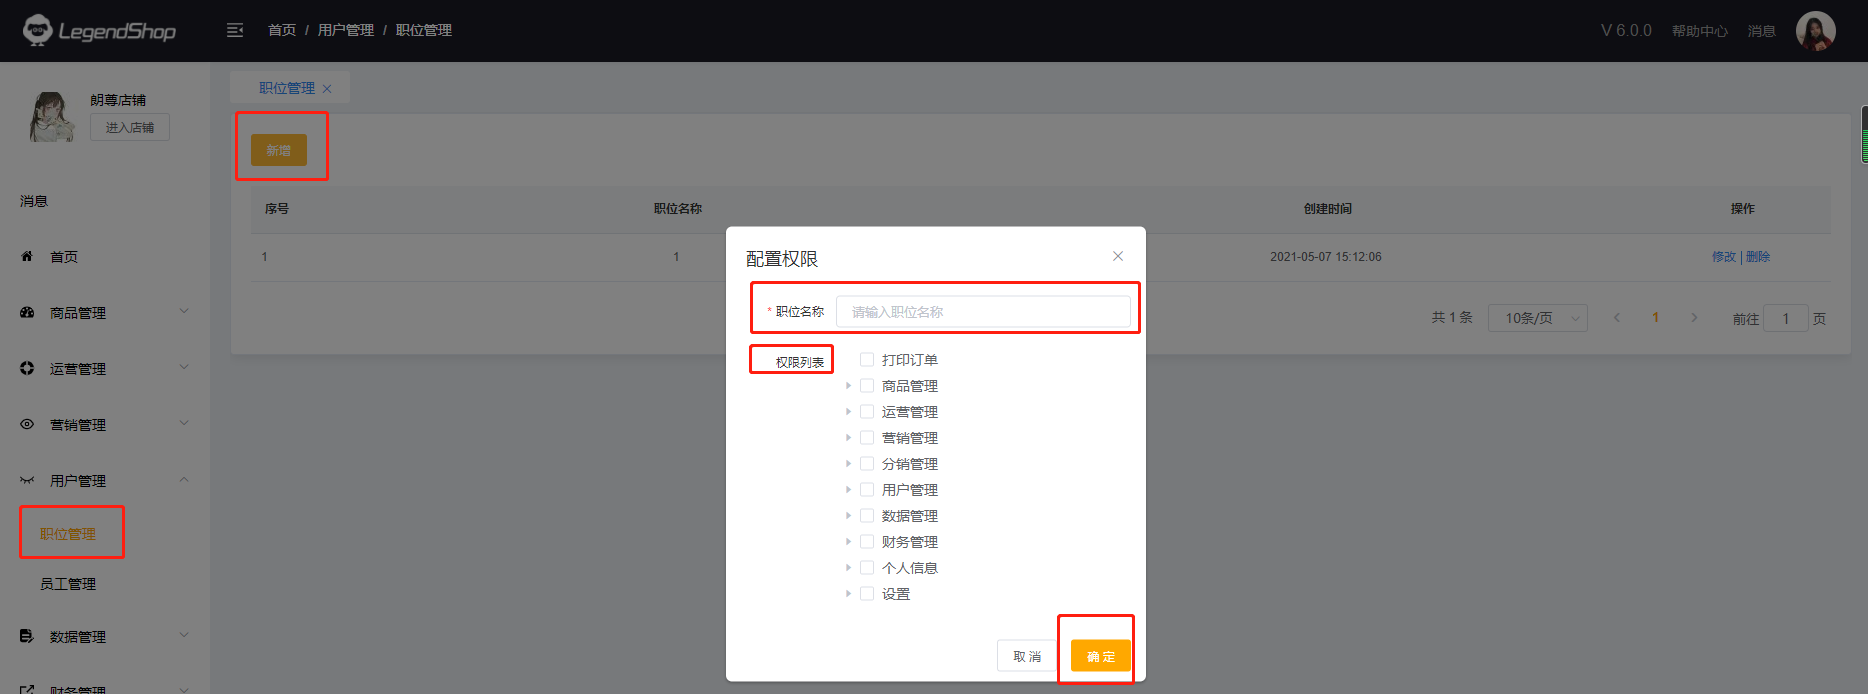
Task: Enable the 商品管理 permission checkbox
Action: click(x=867, y=386)
